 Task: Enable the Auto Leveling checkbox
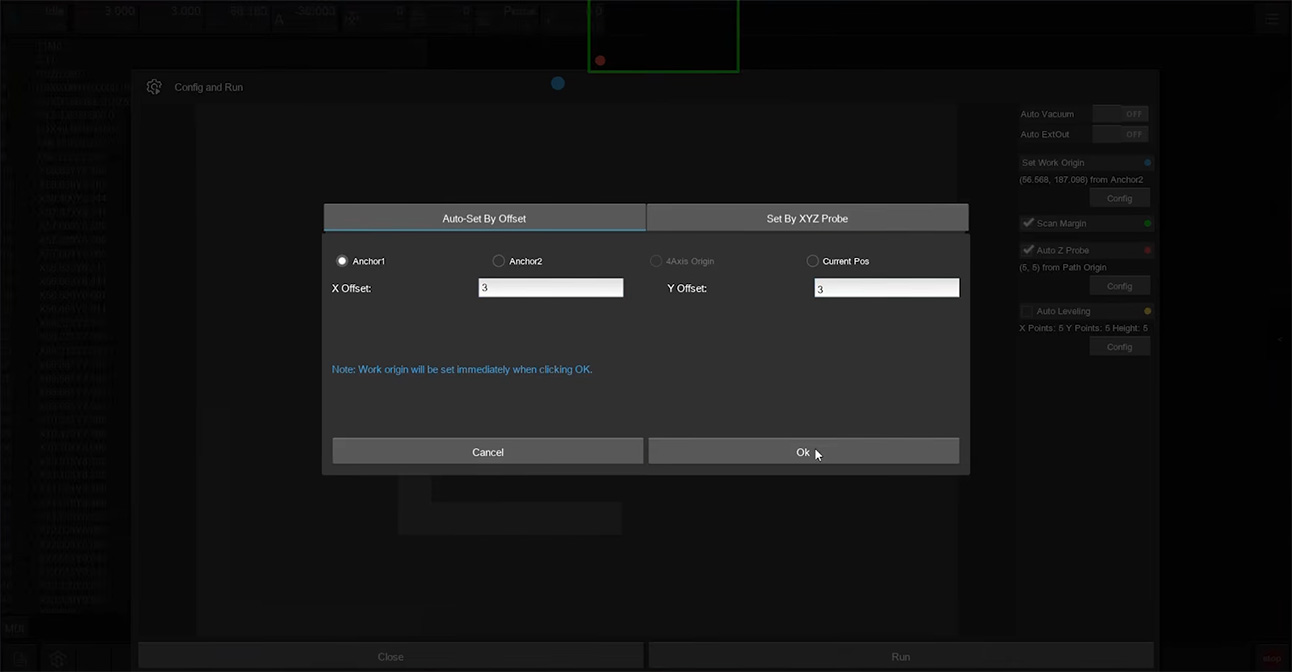1028,311
